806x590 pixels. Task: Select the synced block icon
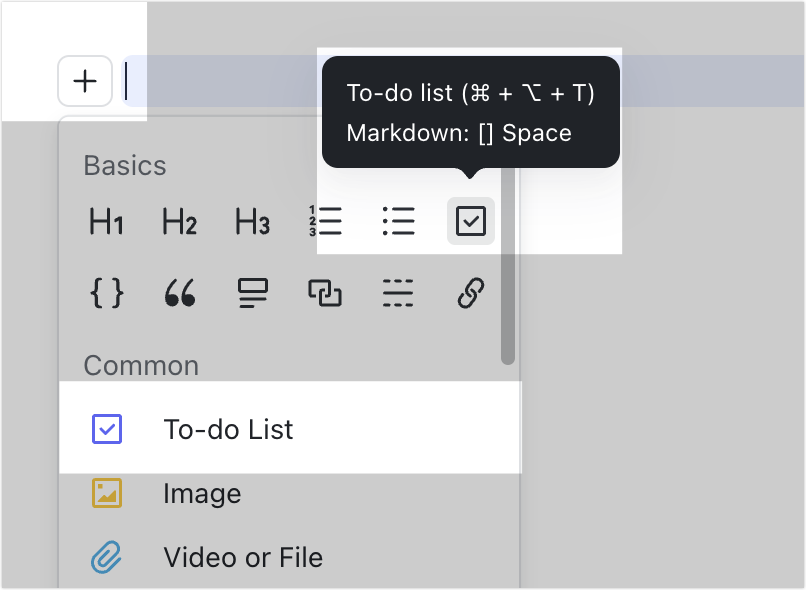[x=325, y=293]
